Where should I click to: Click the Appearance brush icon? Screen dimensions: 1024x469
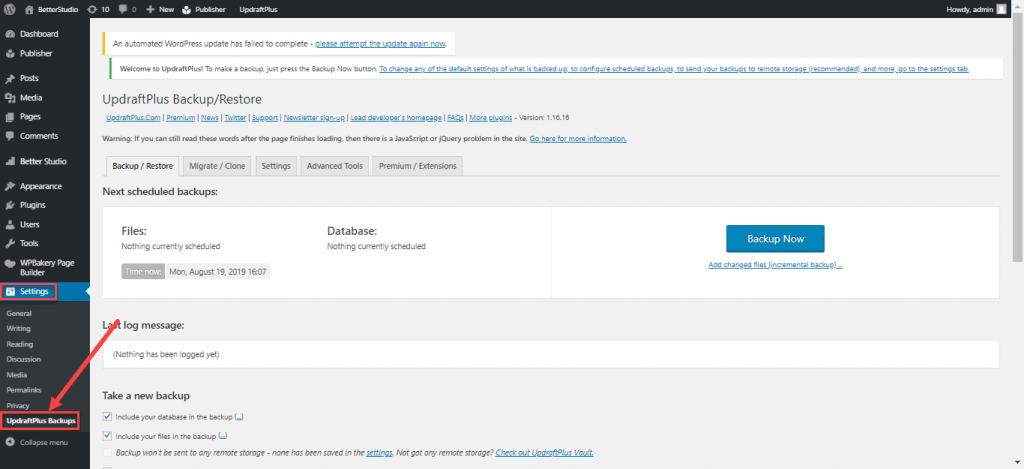coord(10,186)
